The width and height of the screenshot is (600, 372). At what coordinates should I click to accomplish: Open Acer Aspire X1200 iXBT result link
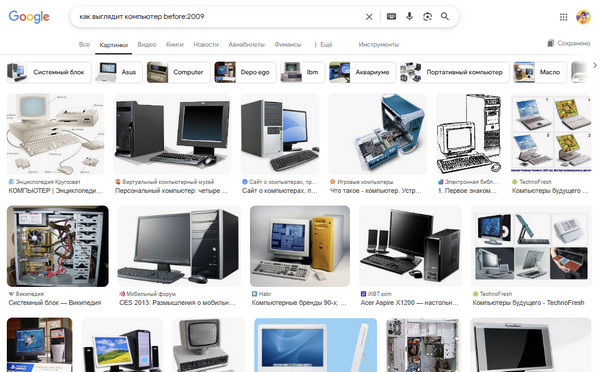tap(409, 302)
